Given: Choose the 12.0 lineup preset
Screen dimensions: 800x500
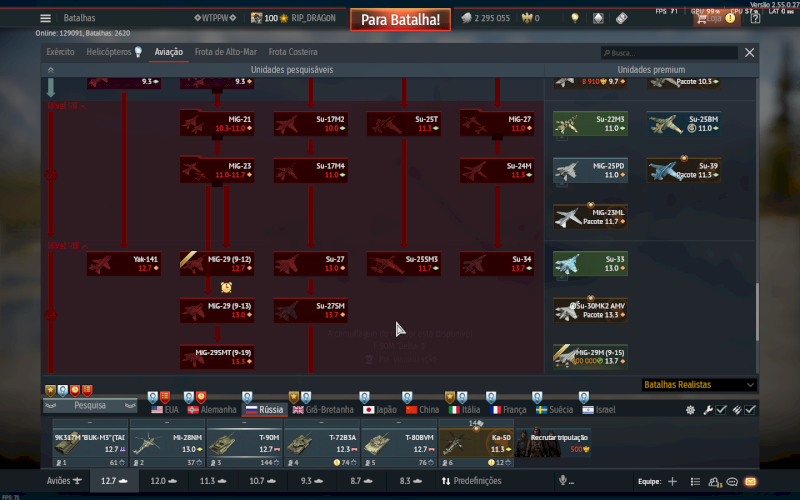Looking at the screenshot, I should 163,481.
